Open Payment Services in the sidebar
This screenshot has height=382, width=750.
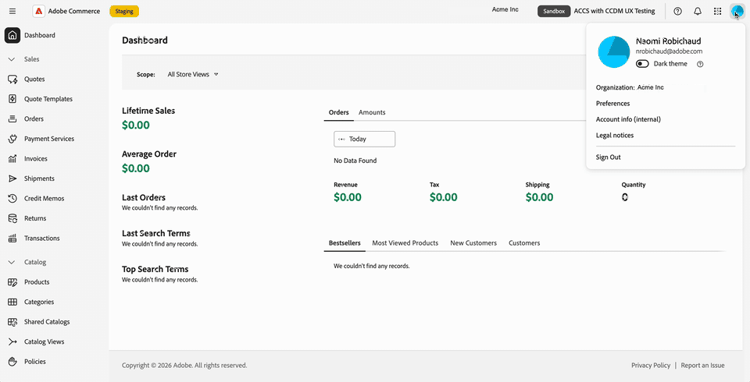click(x=49, y=139)
